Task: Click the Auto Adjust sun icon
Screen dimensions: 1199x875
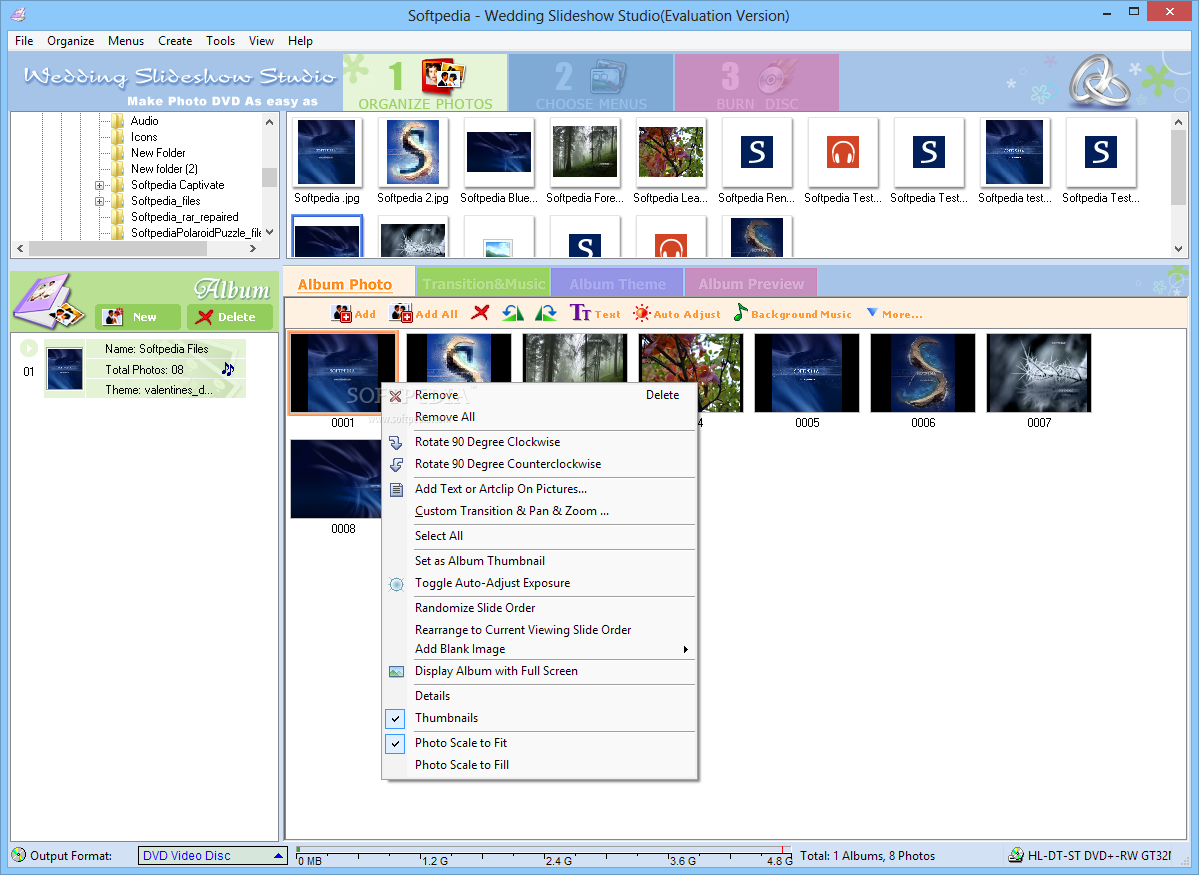Action: [642, 314]
